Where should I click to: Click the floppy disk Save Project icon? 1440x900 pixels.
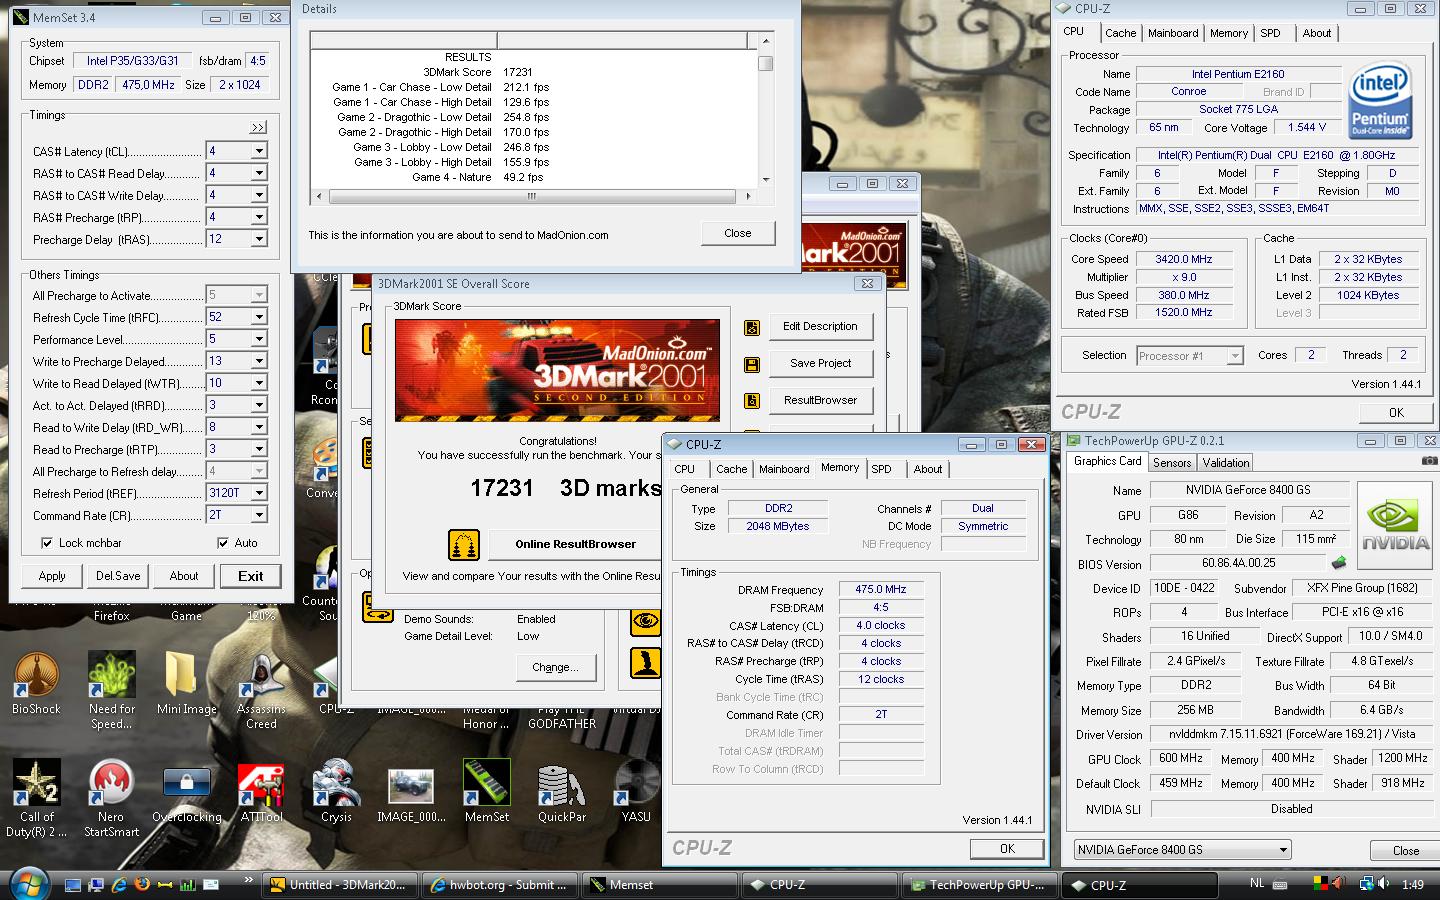(x=752, y=365)
